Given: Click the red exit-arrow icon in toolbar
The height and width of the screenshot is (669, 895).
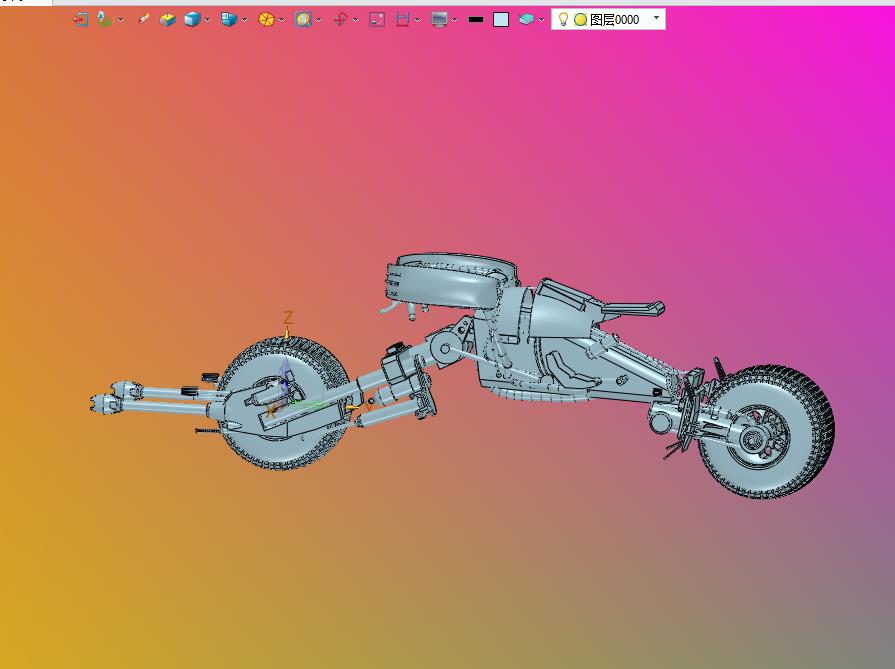Looking at the screenshot, I should [x=80, y=19].
